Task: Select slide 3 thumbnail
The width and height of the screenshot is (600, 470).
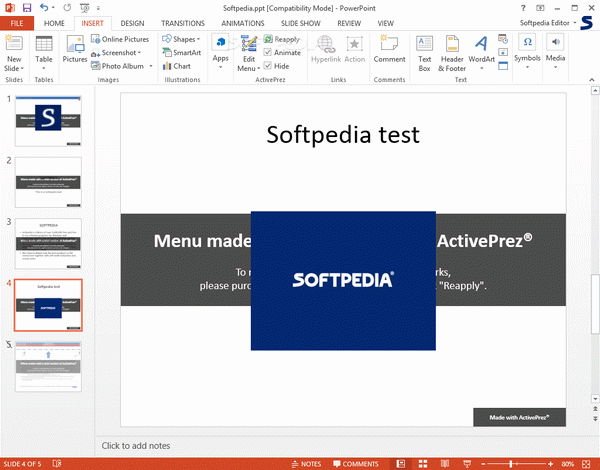Action: (x=48, y=243)
